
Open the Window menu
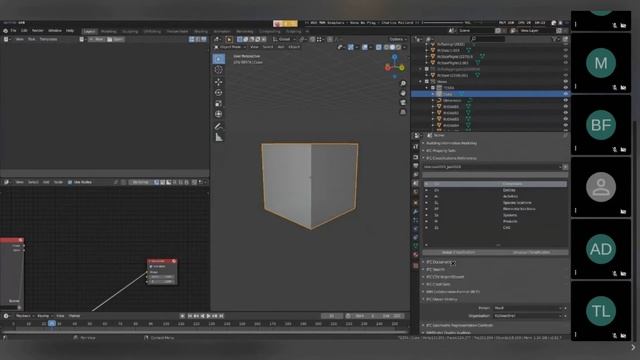[x=55, y=31]
